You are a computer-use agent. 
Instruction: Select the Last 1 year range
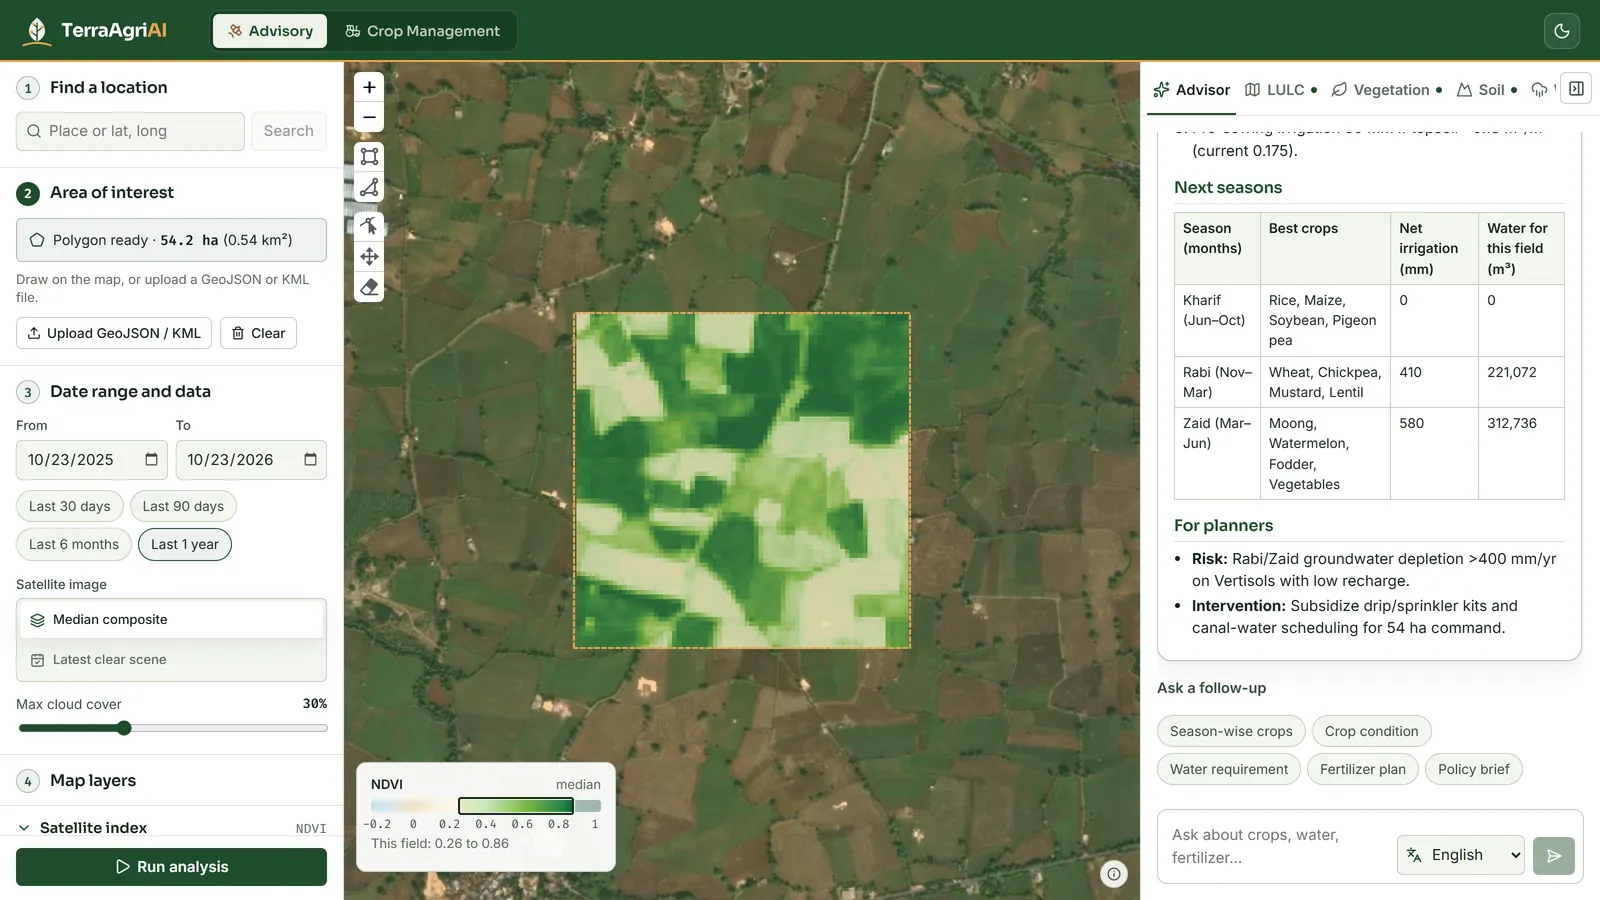tap(185, 544)
